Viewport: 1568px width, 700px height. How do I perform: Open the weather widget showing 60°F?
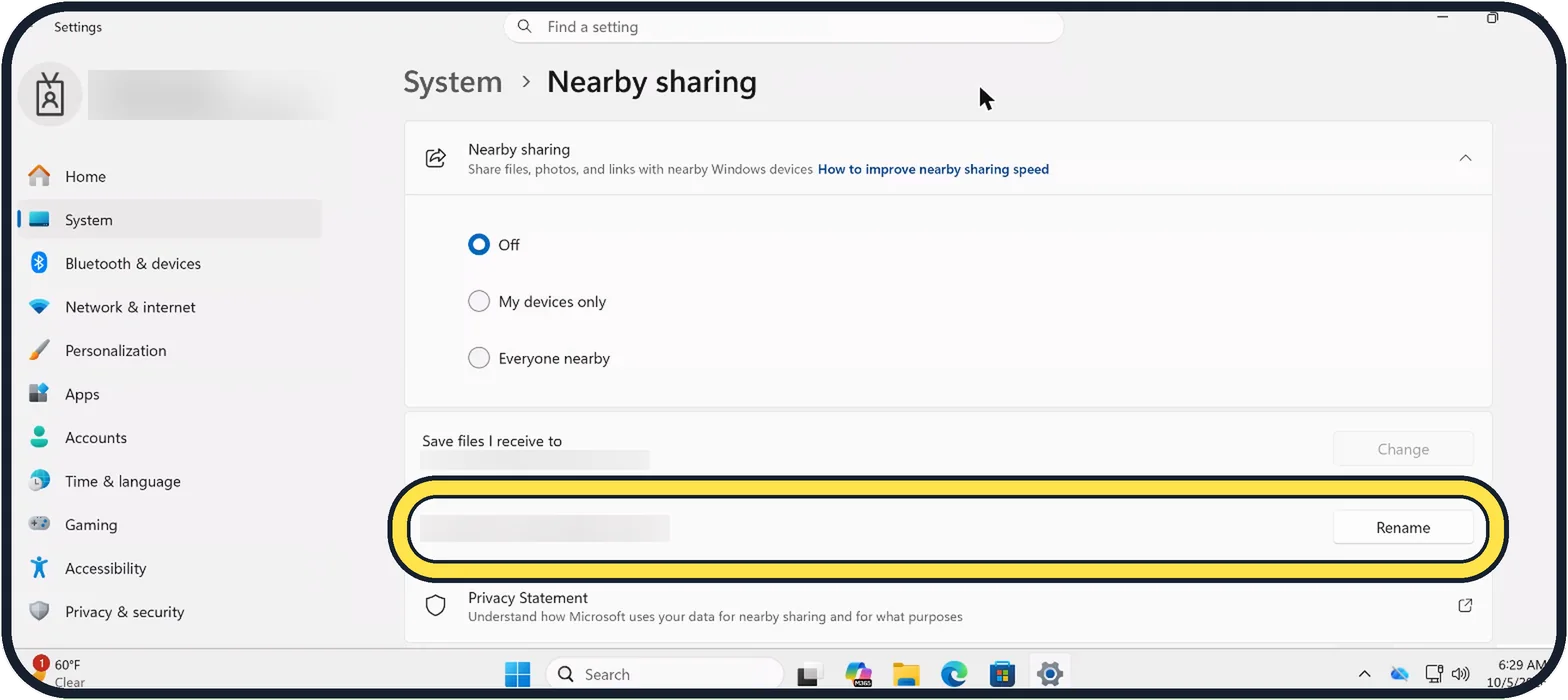coord(58,673)
